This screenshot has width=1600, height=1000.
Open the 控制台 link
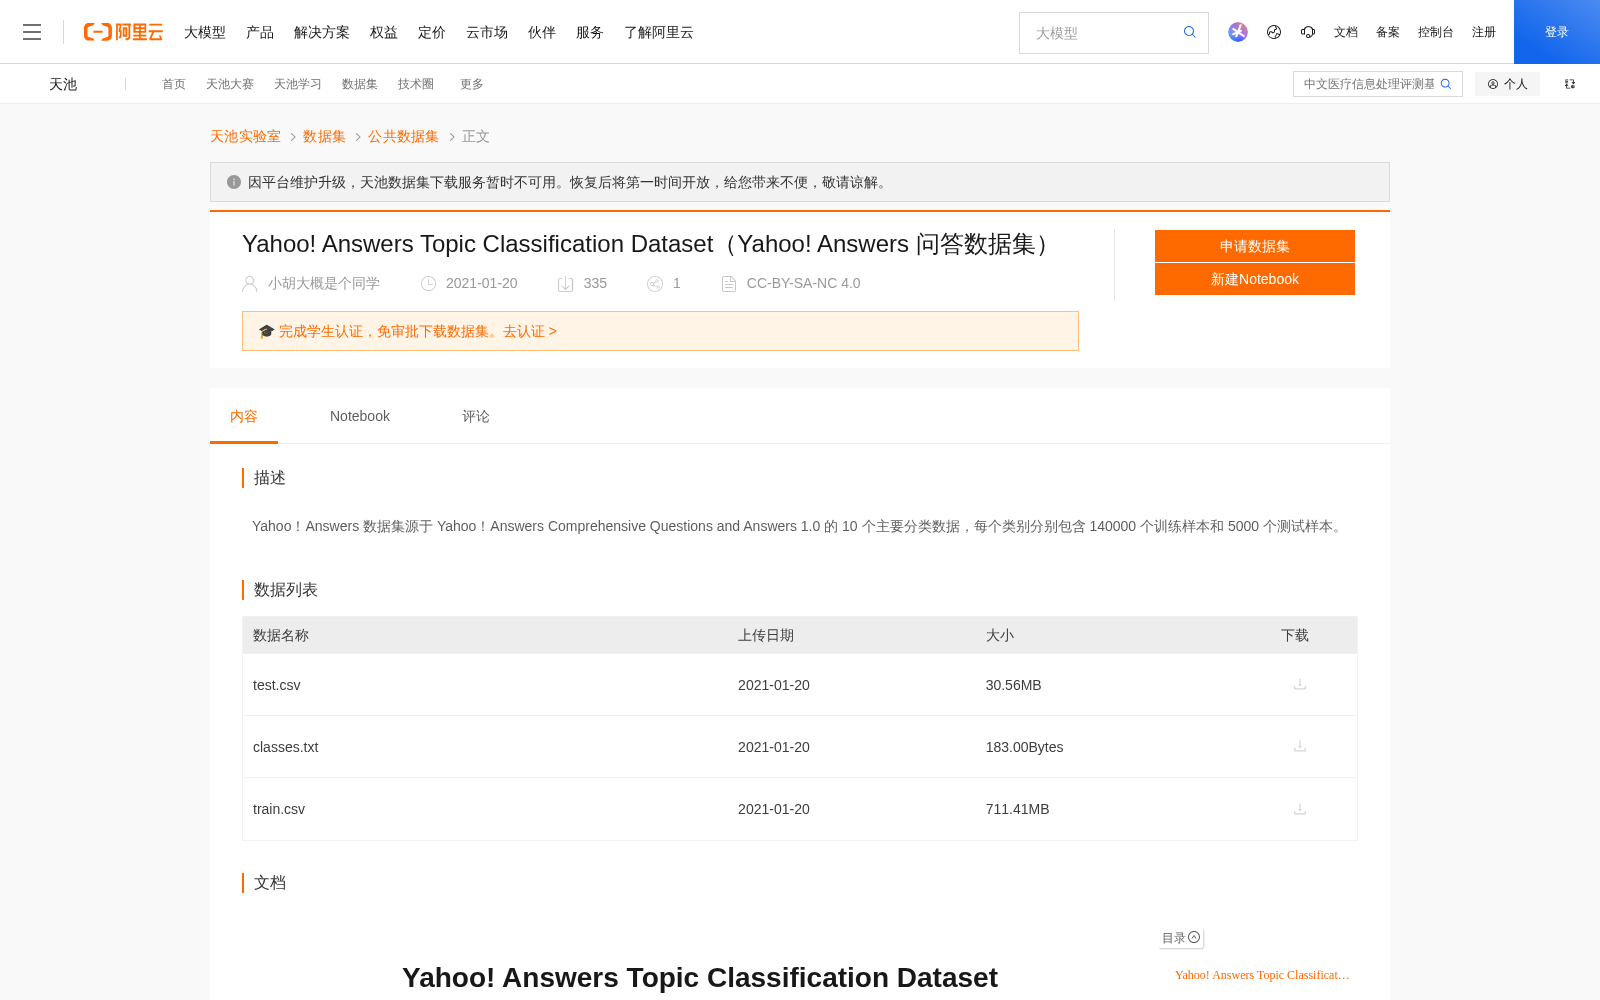(1436, 32)
